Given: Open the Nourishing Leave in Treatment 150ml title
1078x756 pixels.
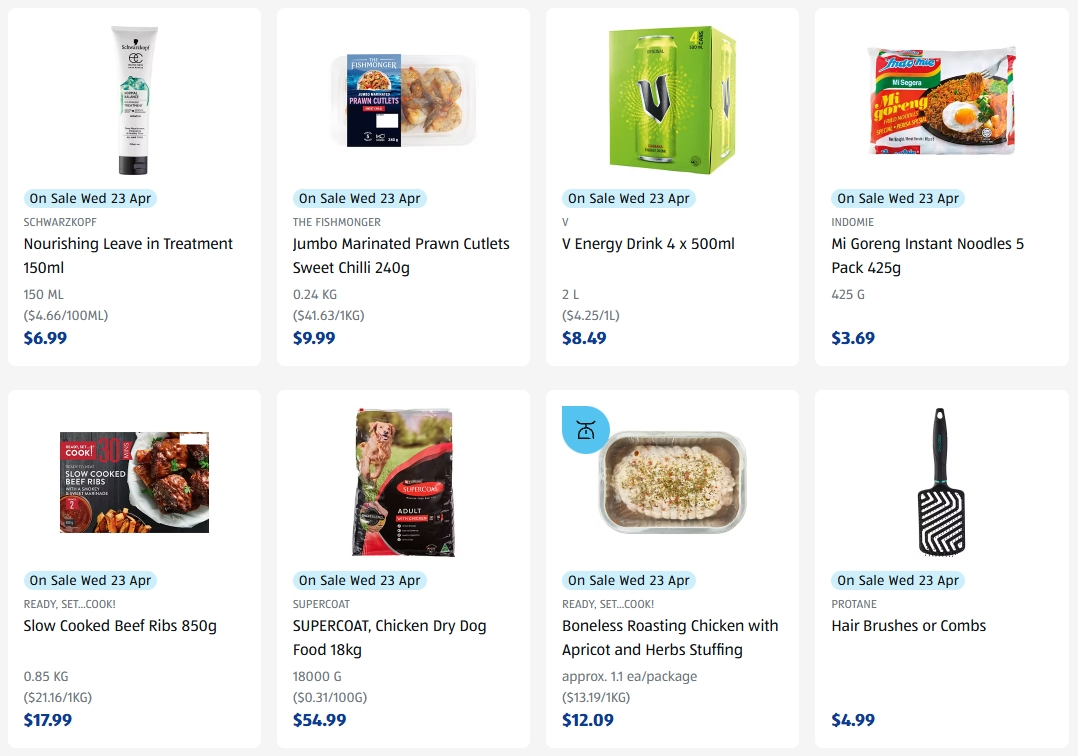Looking at the screenshot, I should coord(128,256).
